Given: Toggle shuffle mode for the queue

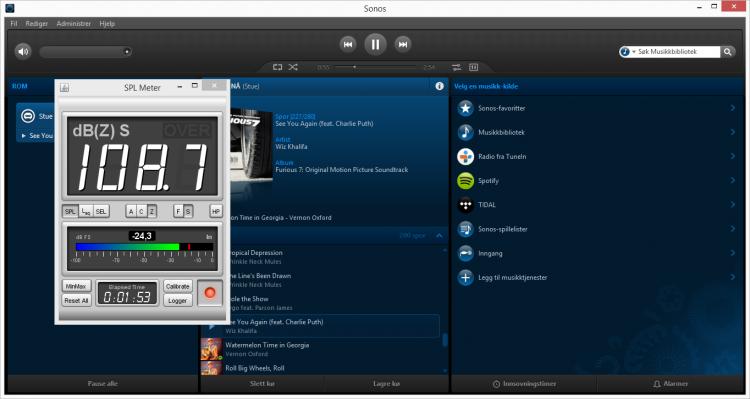Looking at the screenshot, I should (293, 67).
